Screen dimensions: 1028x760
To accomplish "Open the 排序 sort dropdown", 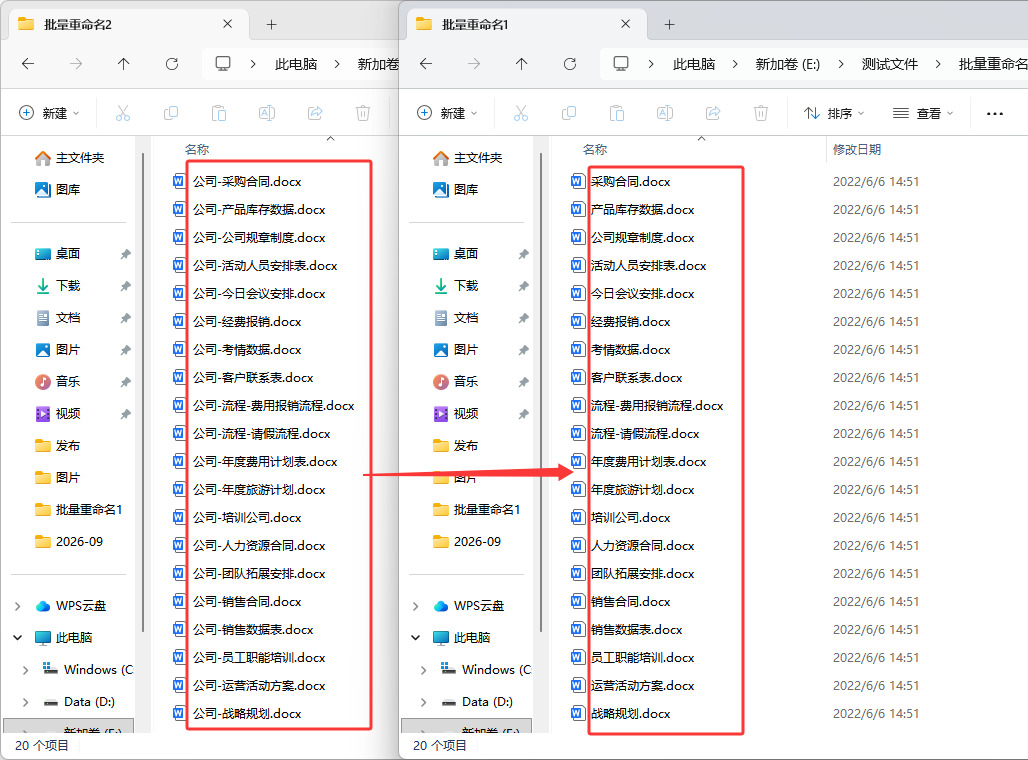I will click(x=834, y=113).
